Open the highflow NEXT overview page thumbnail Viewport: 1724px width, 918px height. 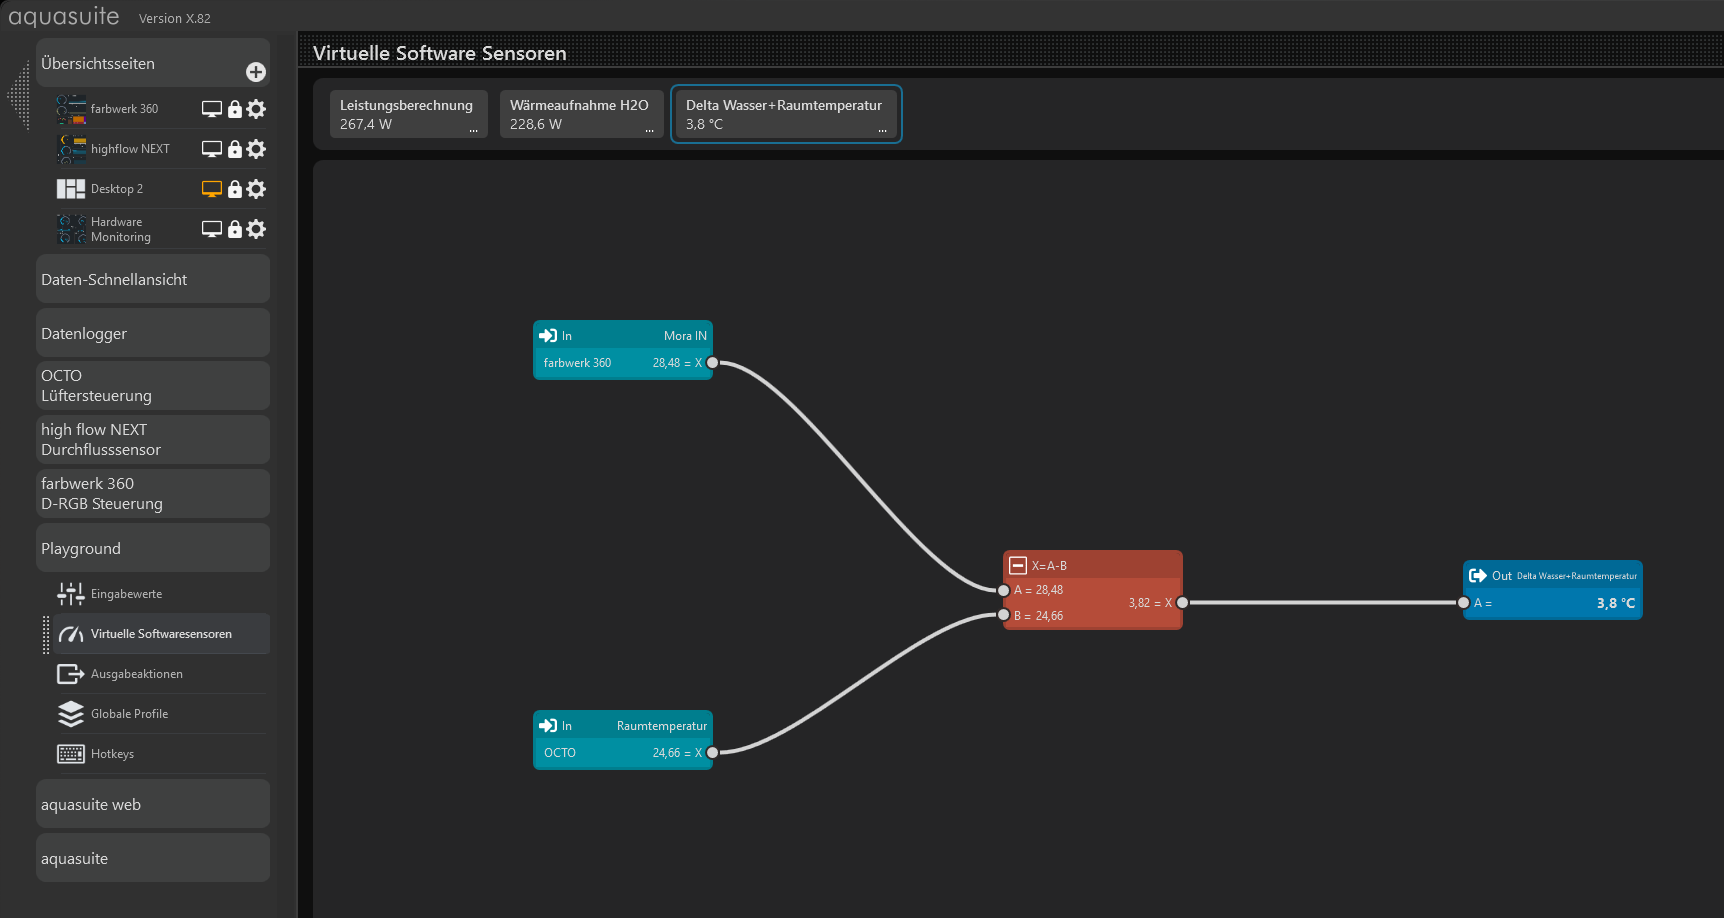click(x=71, y=149)
